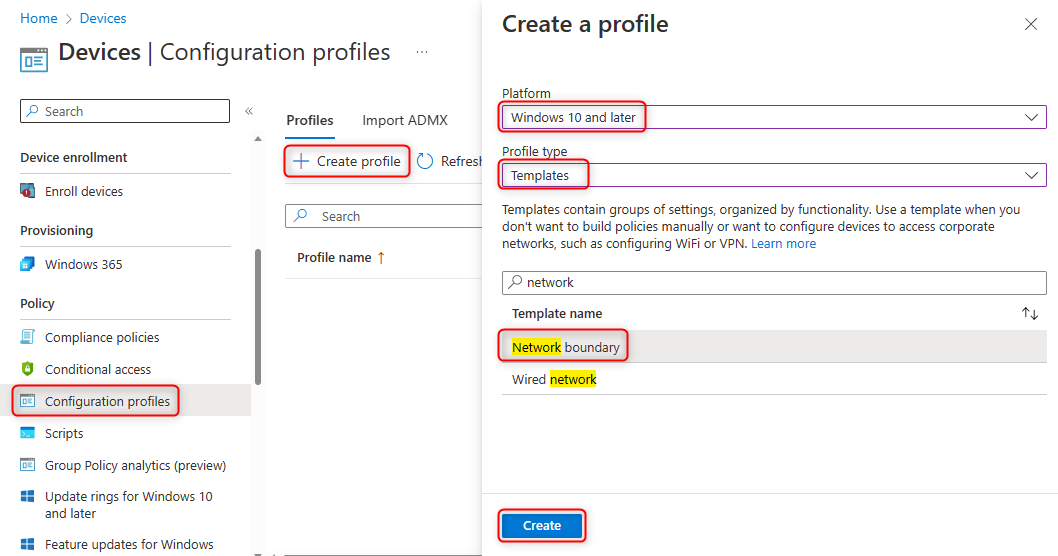Click the Devices configuration profiles page icon
This screenshot has width=1058, height=556.
[x=34, y=59]
